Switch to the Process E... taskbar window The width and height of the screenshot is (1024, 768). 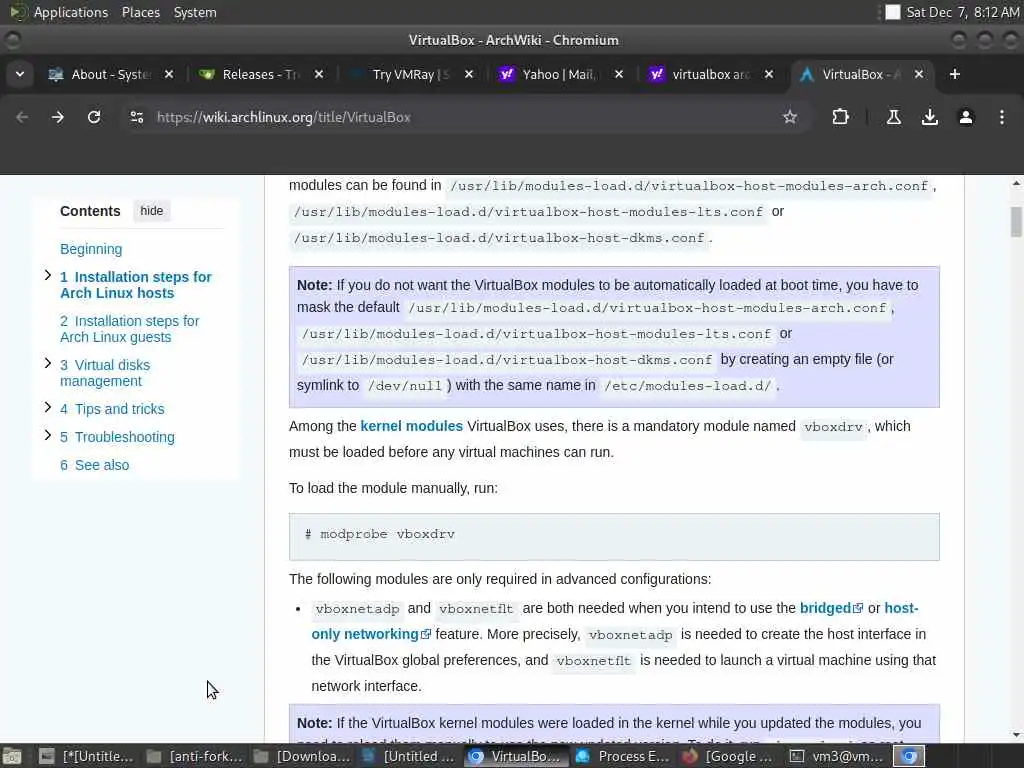(x=622, y=756)
